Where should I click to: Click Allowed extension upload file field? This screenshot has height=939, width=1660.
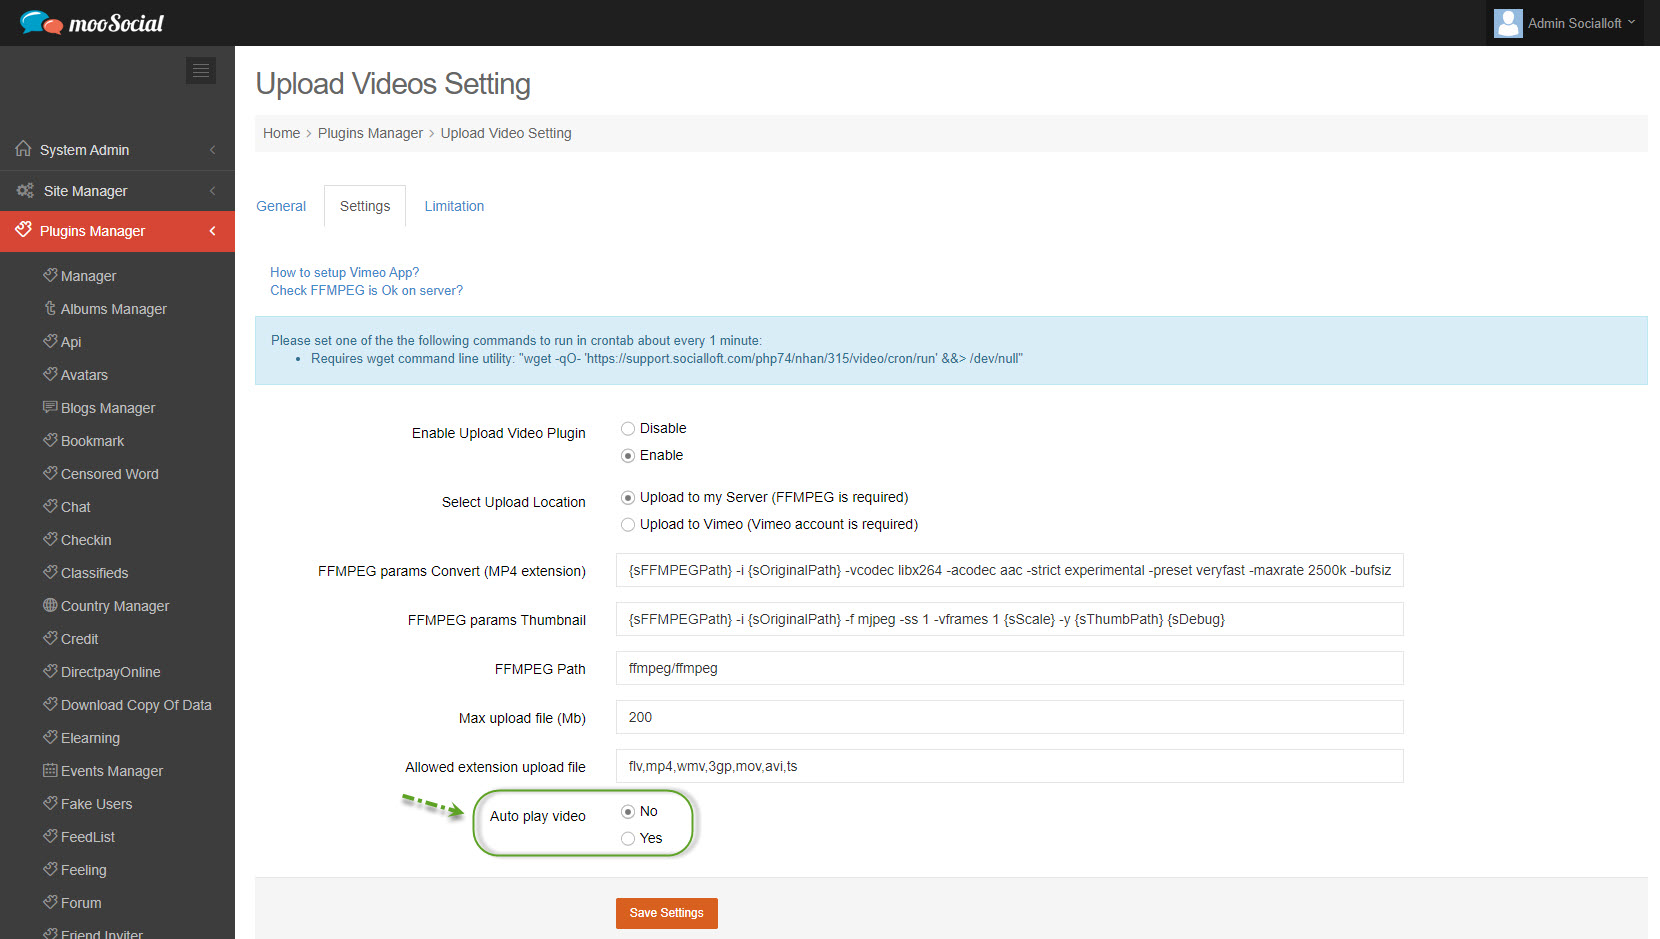(1010, 766)
